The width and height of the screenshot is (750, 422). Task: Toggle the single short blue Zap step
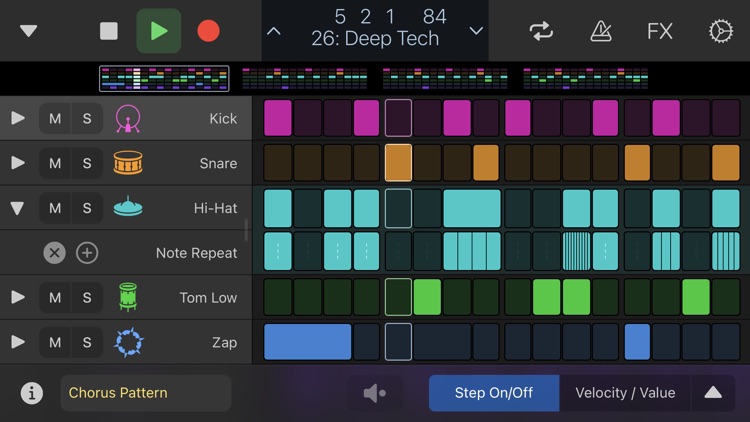[x=638, y=342]
